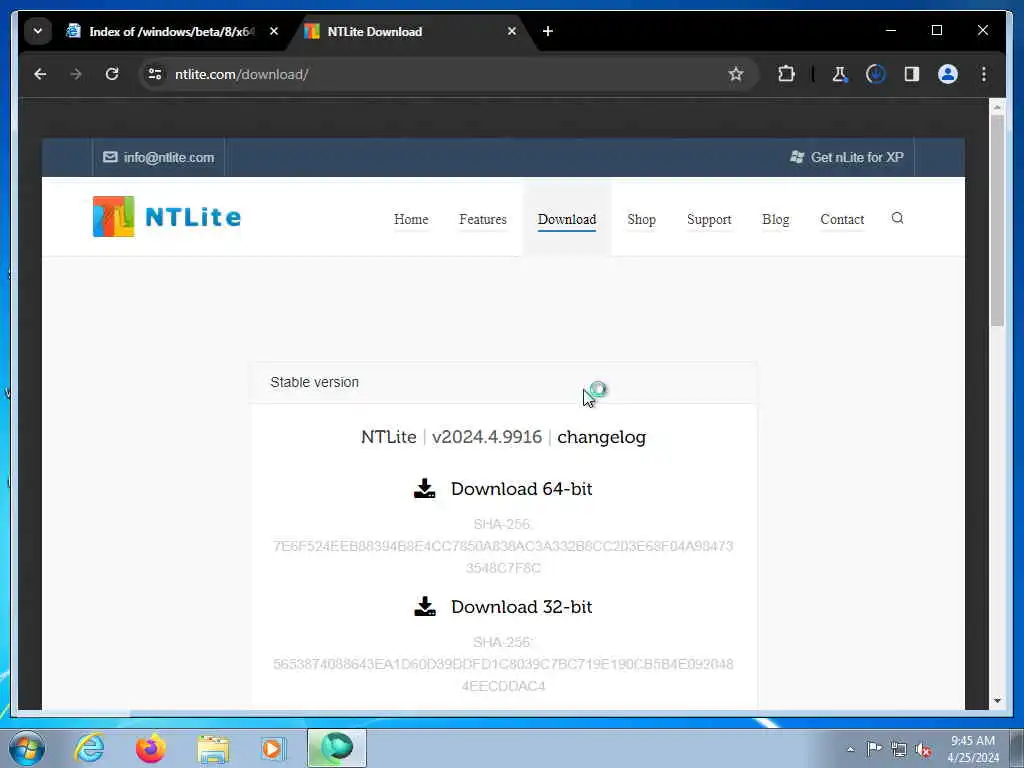
Task: Bookmark this page with the star icon
Action: 736,74
